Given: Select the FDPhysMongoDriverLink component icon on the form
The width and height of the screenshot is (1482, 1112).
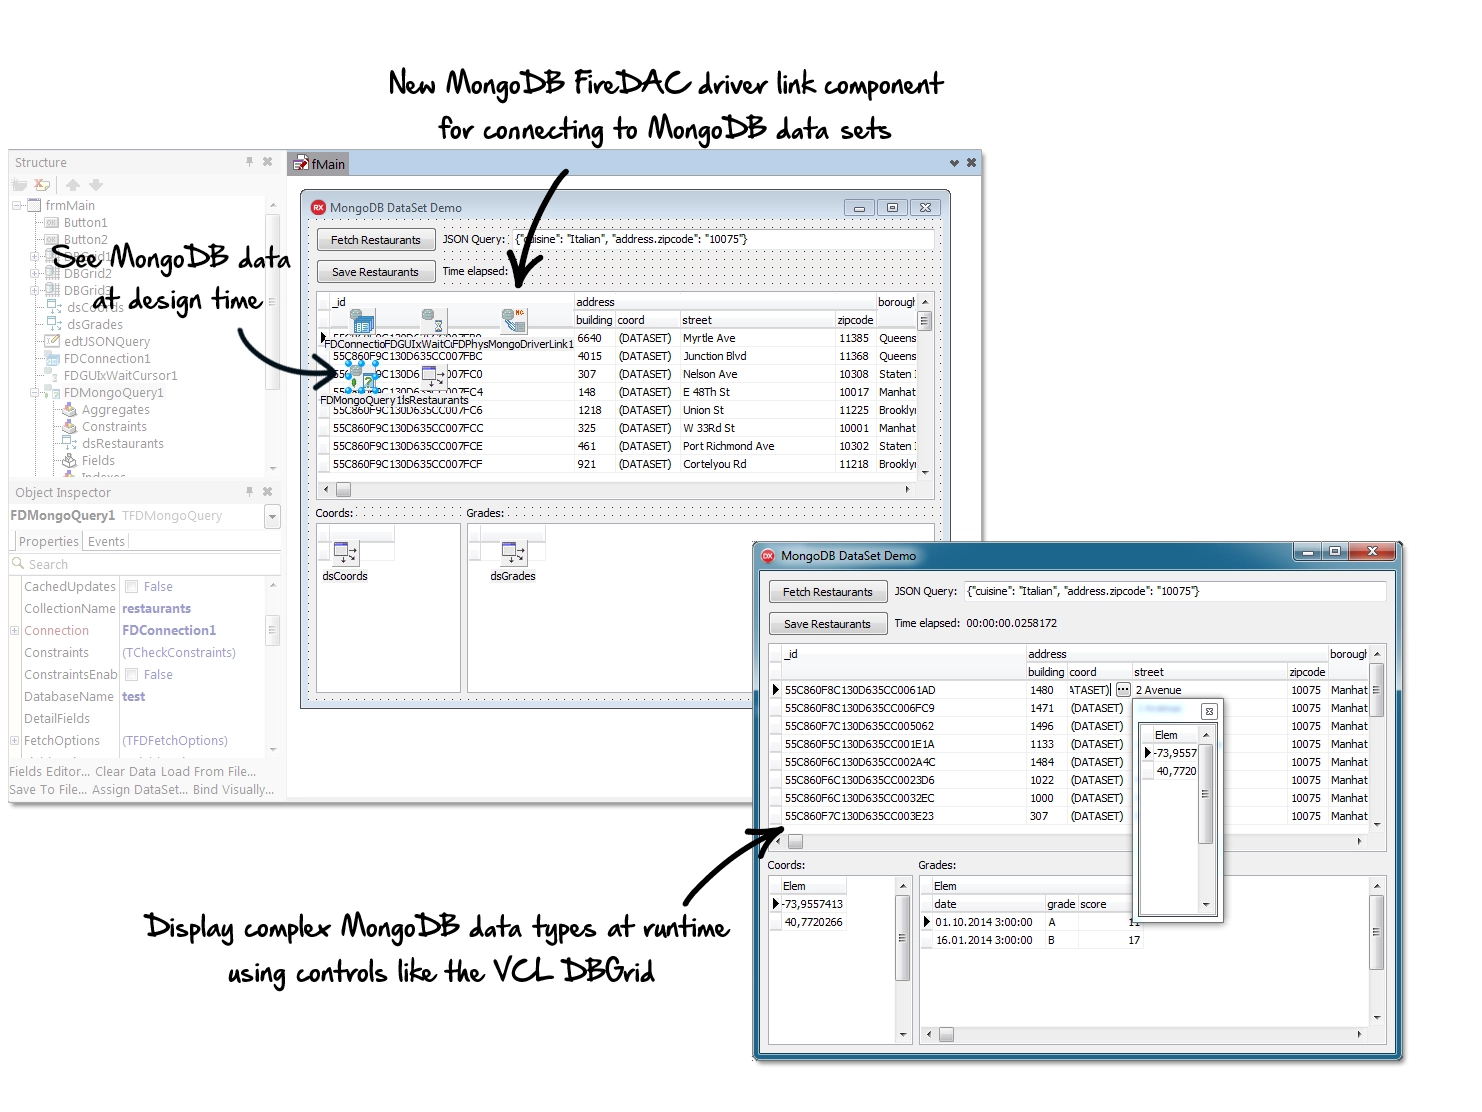Looking at the screenshot, I should pyautogui.click(x=513, y=320).
